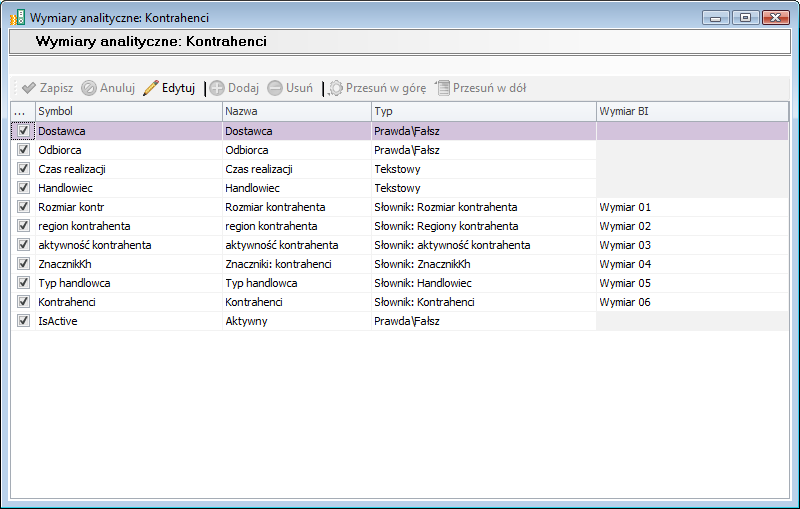Toggle the checkbox for Dostawca row
The image size is (800, 509).
[23, 131]
